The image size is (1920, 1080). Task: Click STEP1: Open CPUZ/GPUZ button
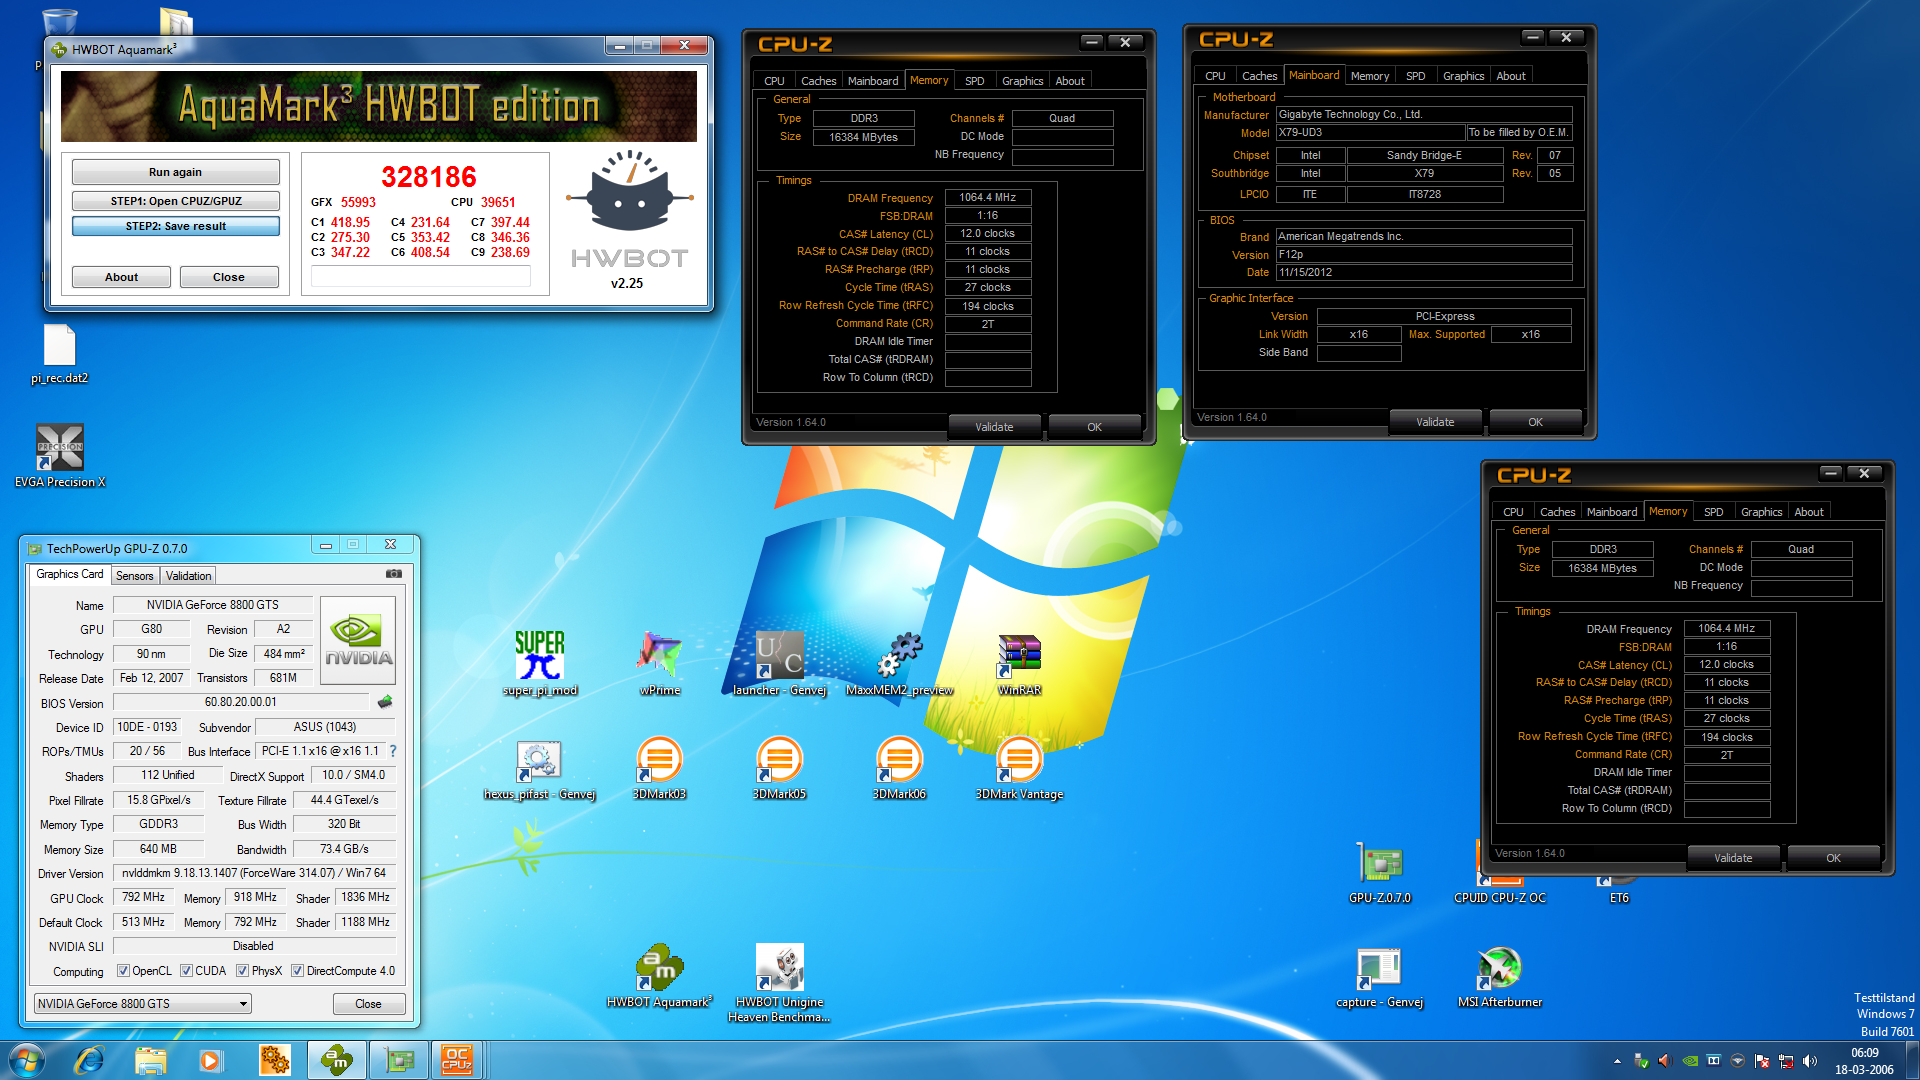[176, 201]
